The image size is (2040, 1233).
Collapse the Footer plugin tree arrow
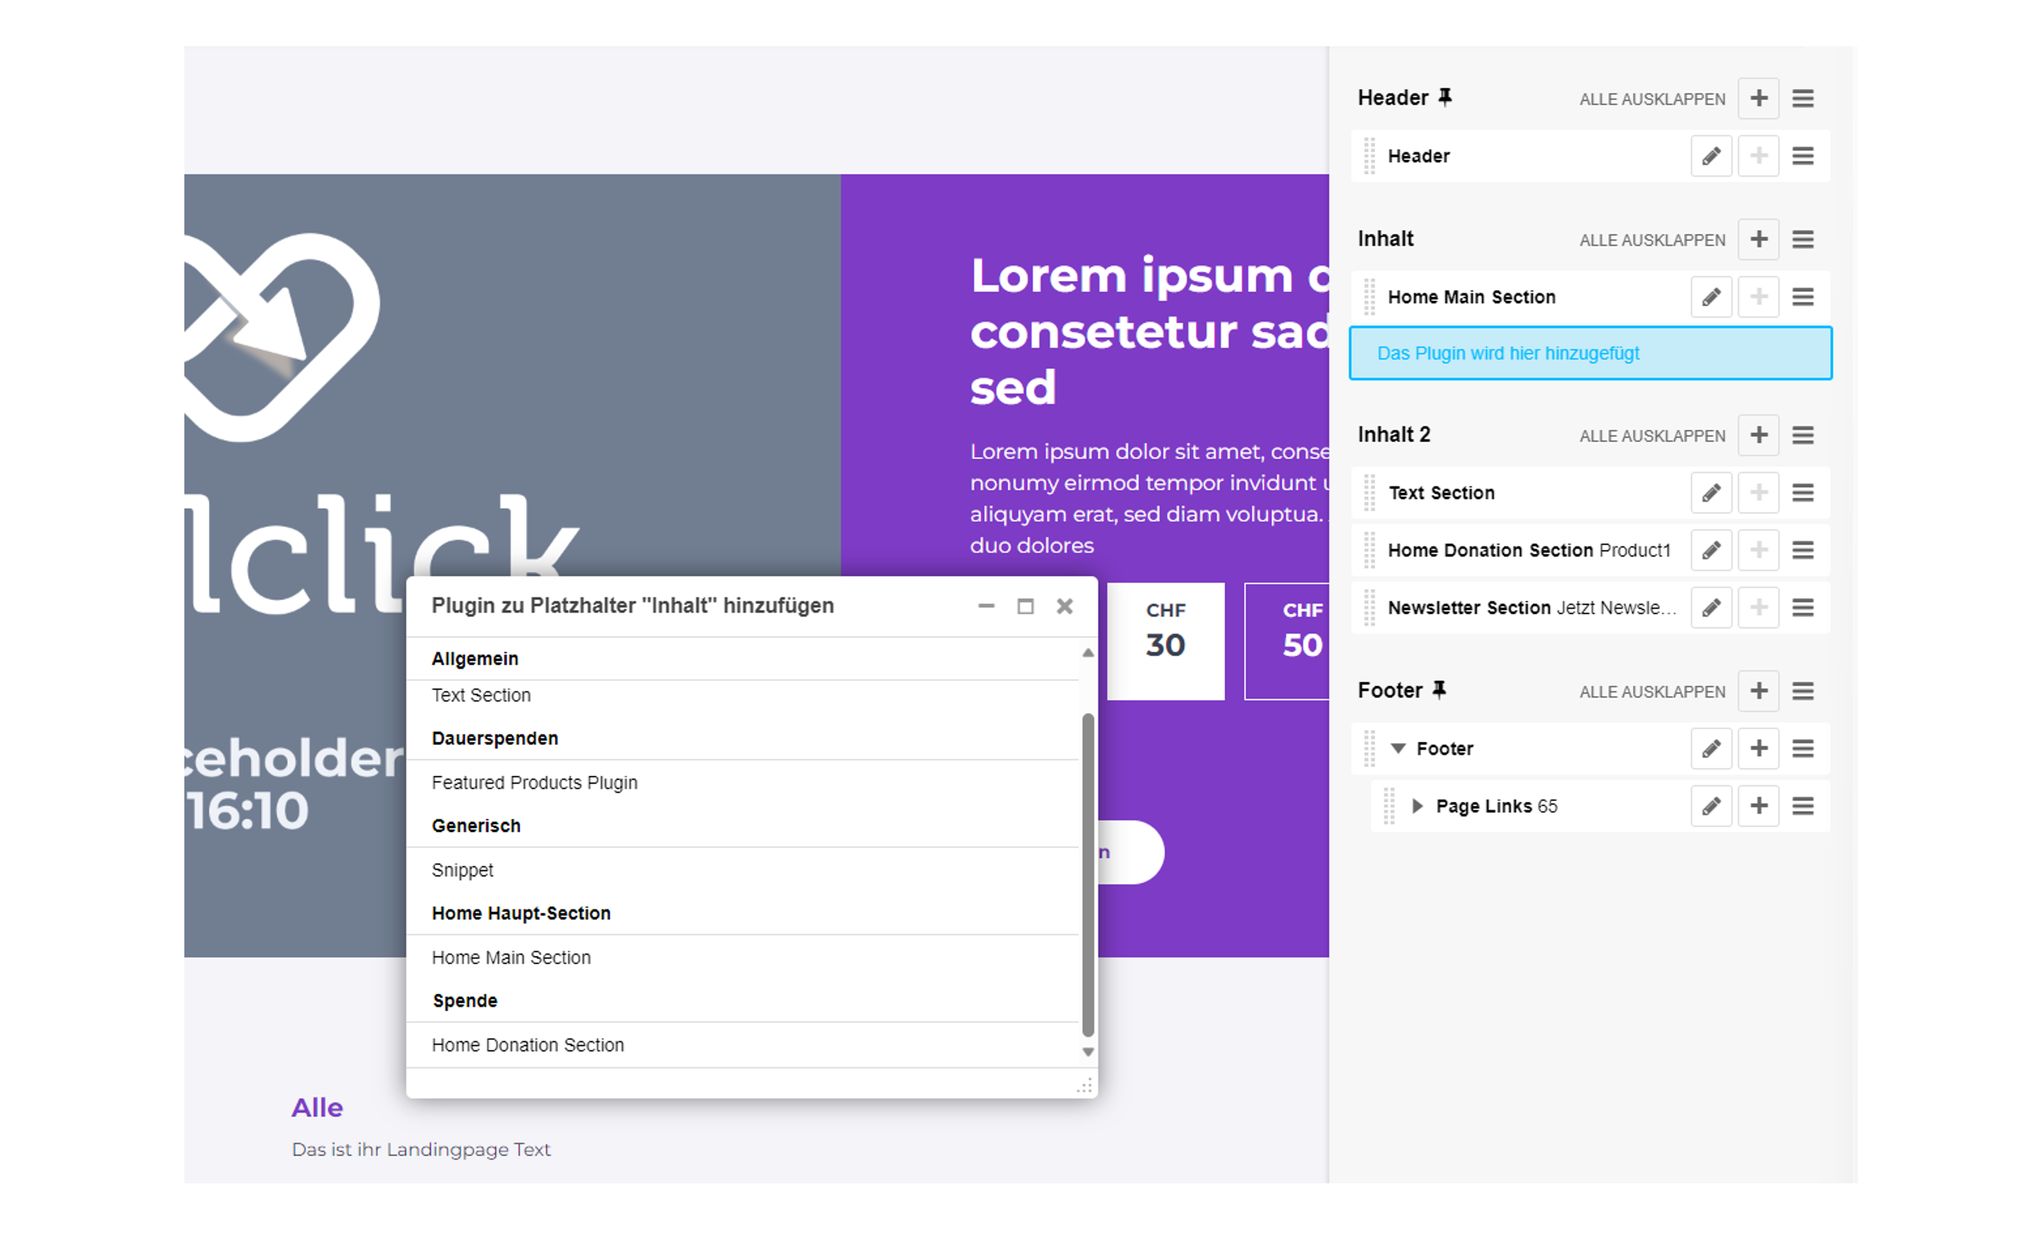click(1398, 749)
